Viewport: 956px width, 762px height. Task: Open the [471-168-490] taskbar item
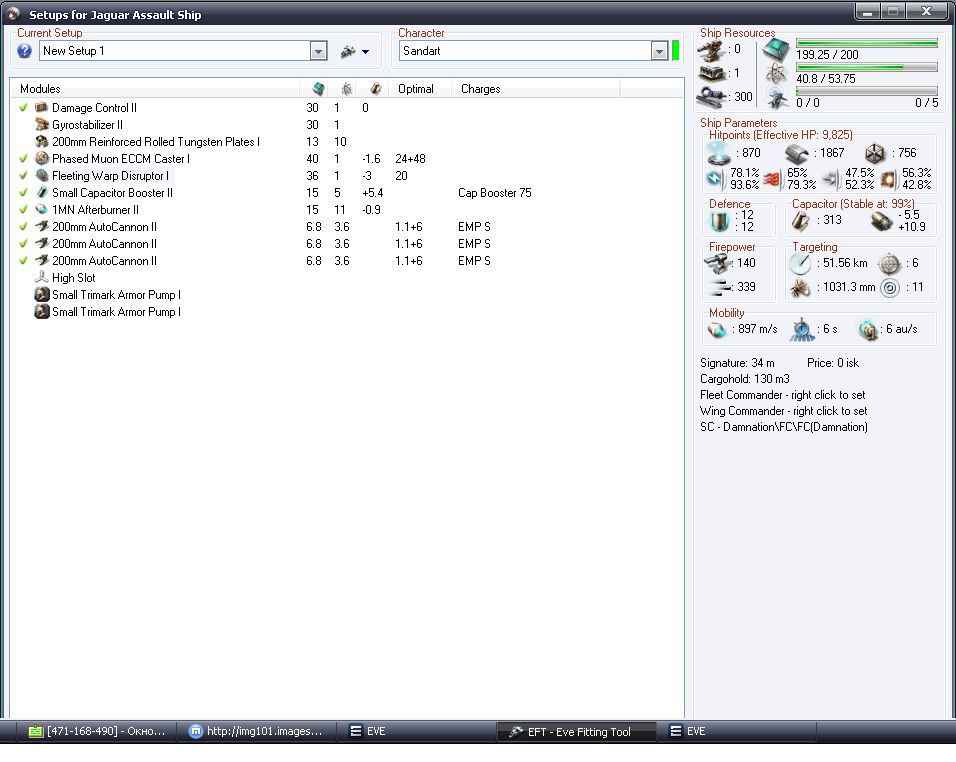pyautogui.click(x=96, y=732)
